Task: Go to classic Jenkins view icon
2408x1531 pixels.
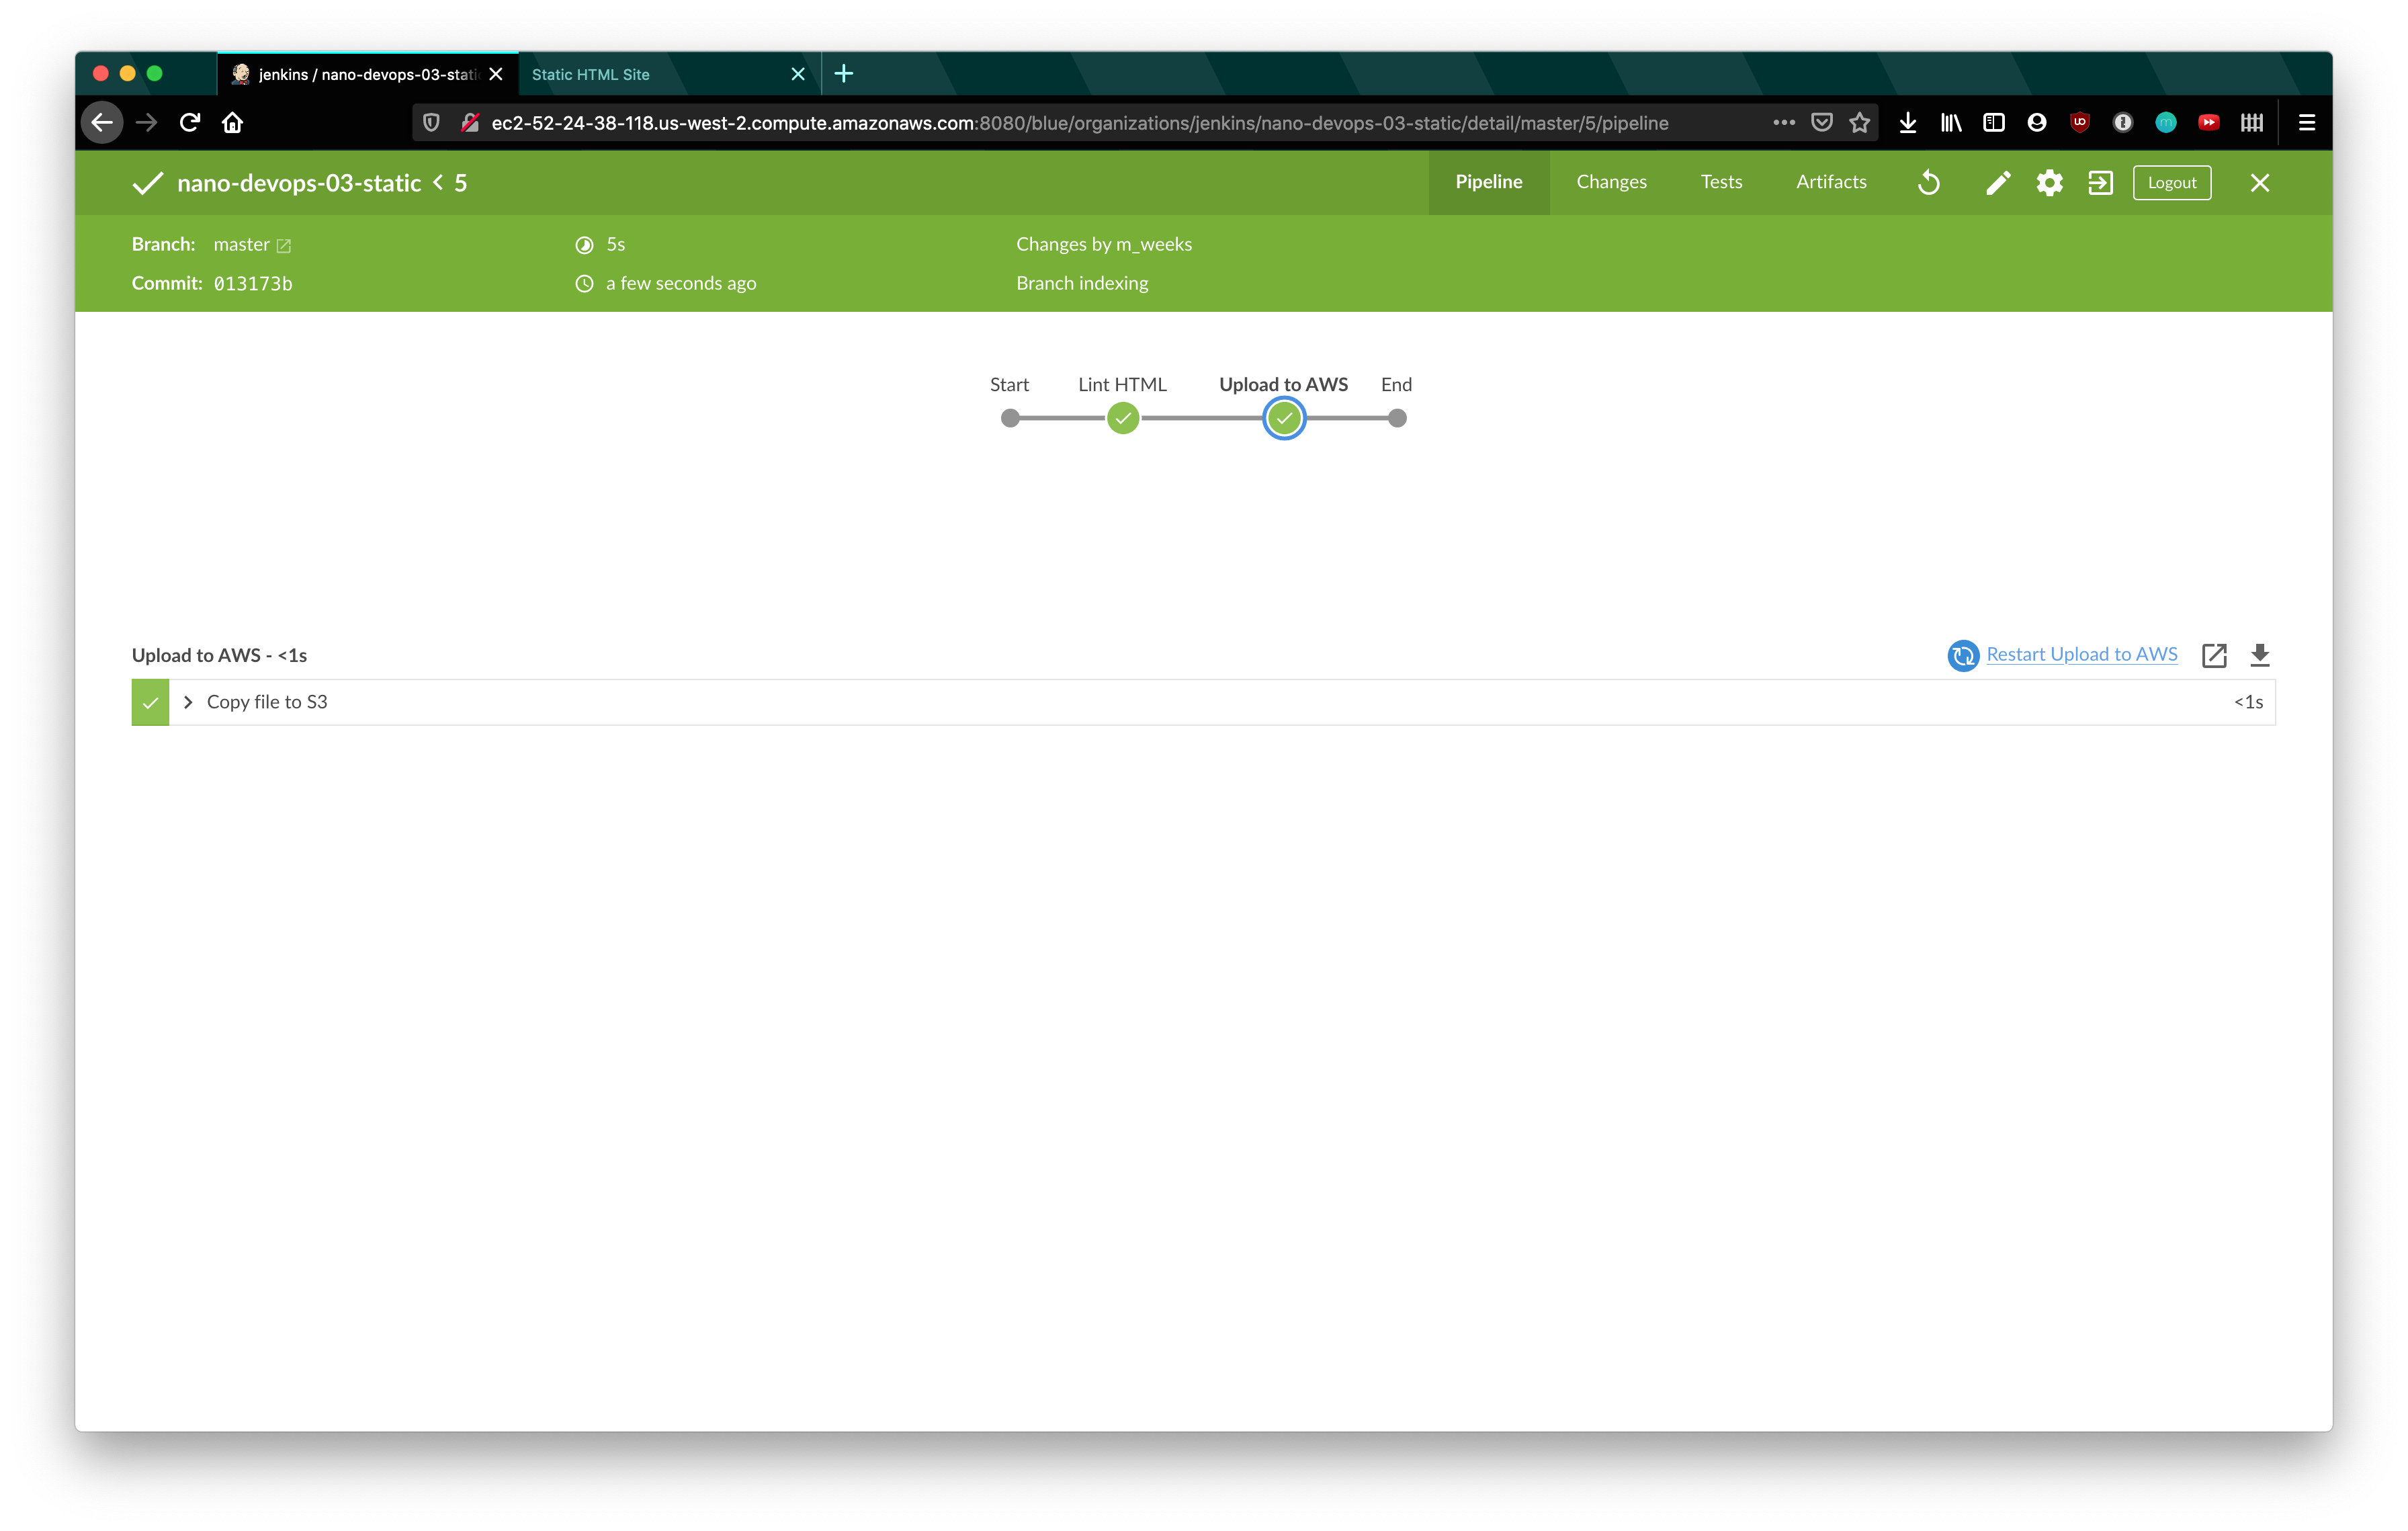Action: pyautogui.click(x=2100, y=183)
